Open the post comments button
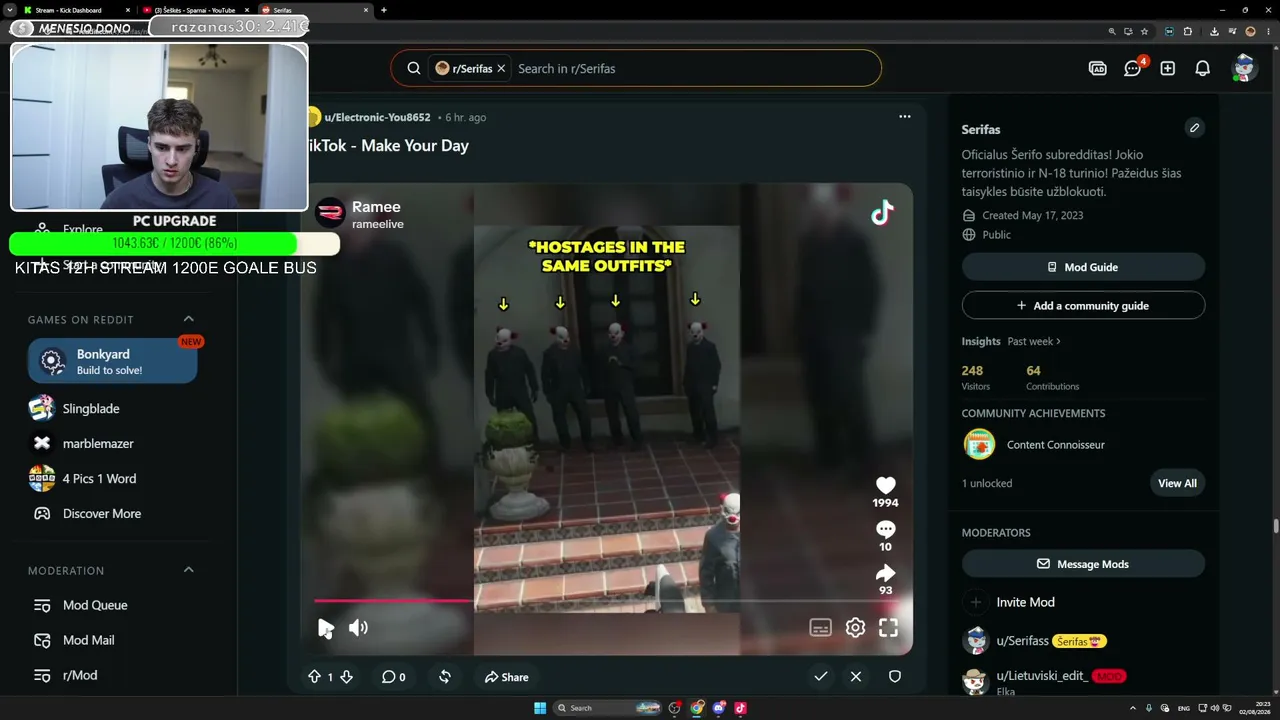 [x=393, y=677]
